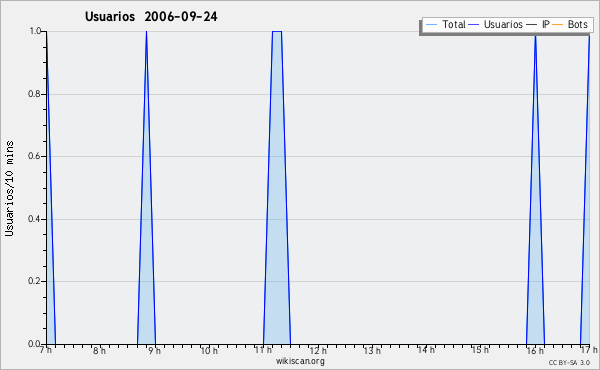Click the Usuarios/10 mins y-axis label

9,188
